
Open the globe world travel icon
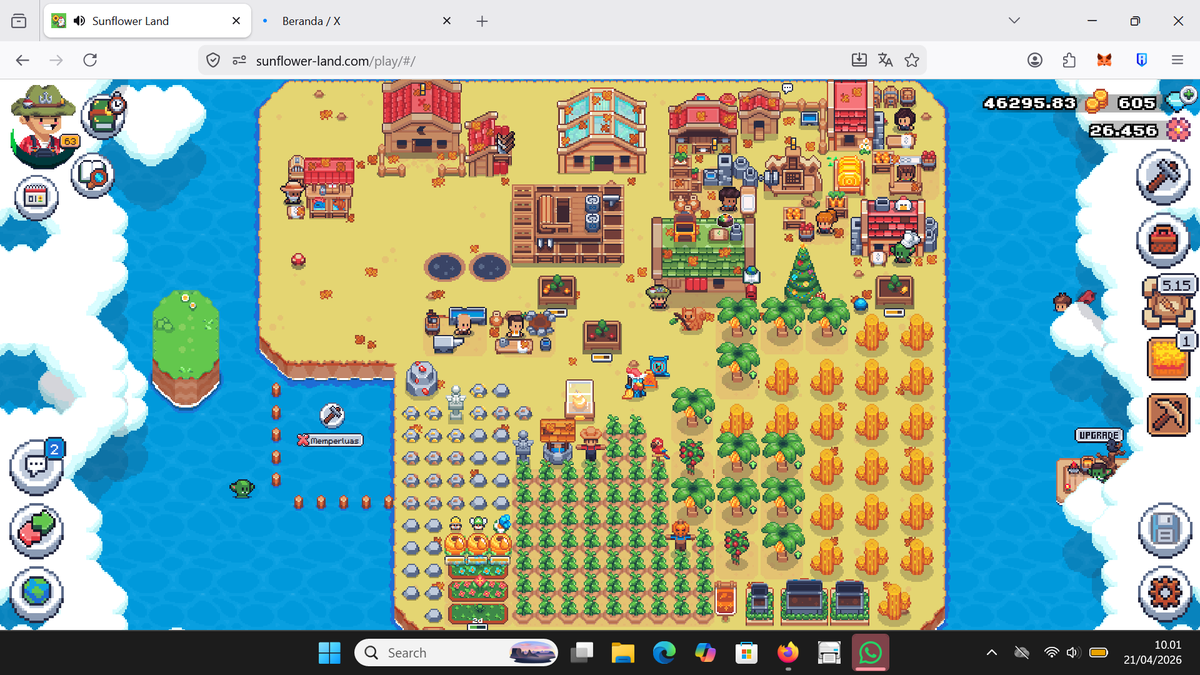coord(37,593)
